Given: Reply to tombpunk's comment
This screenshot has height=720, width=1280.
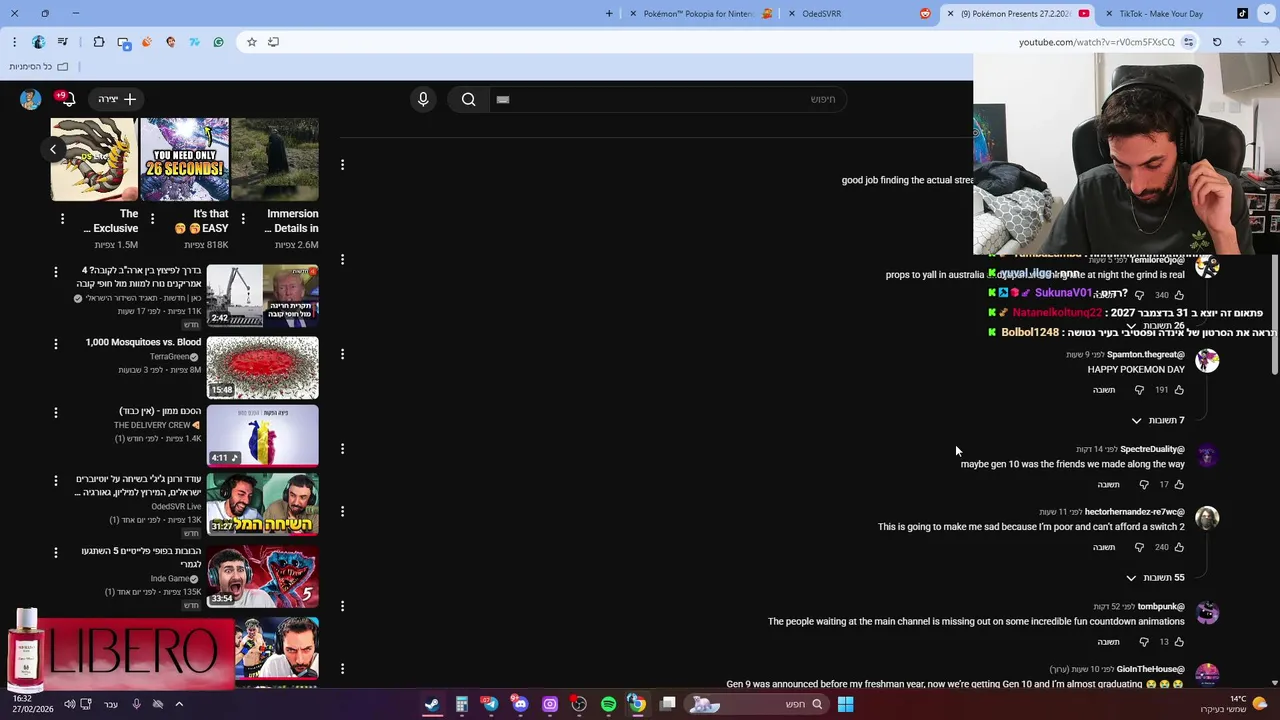Looking at the screenshot, I should pos(1109,642).
